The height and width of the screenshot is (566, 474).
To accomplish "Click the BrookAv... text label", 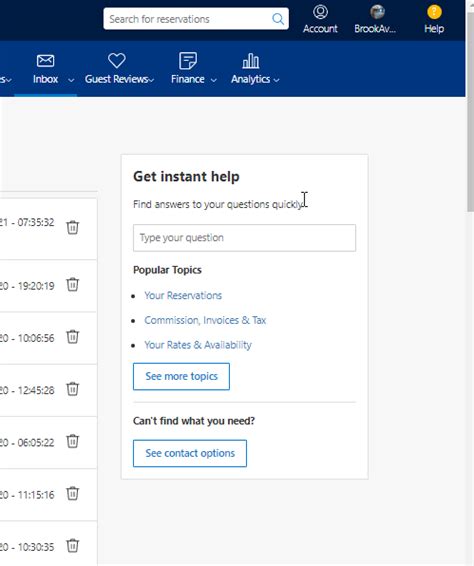I will (x=375, y=29).
